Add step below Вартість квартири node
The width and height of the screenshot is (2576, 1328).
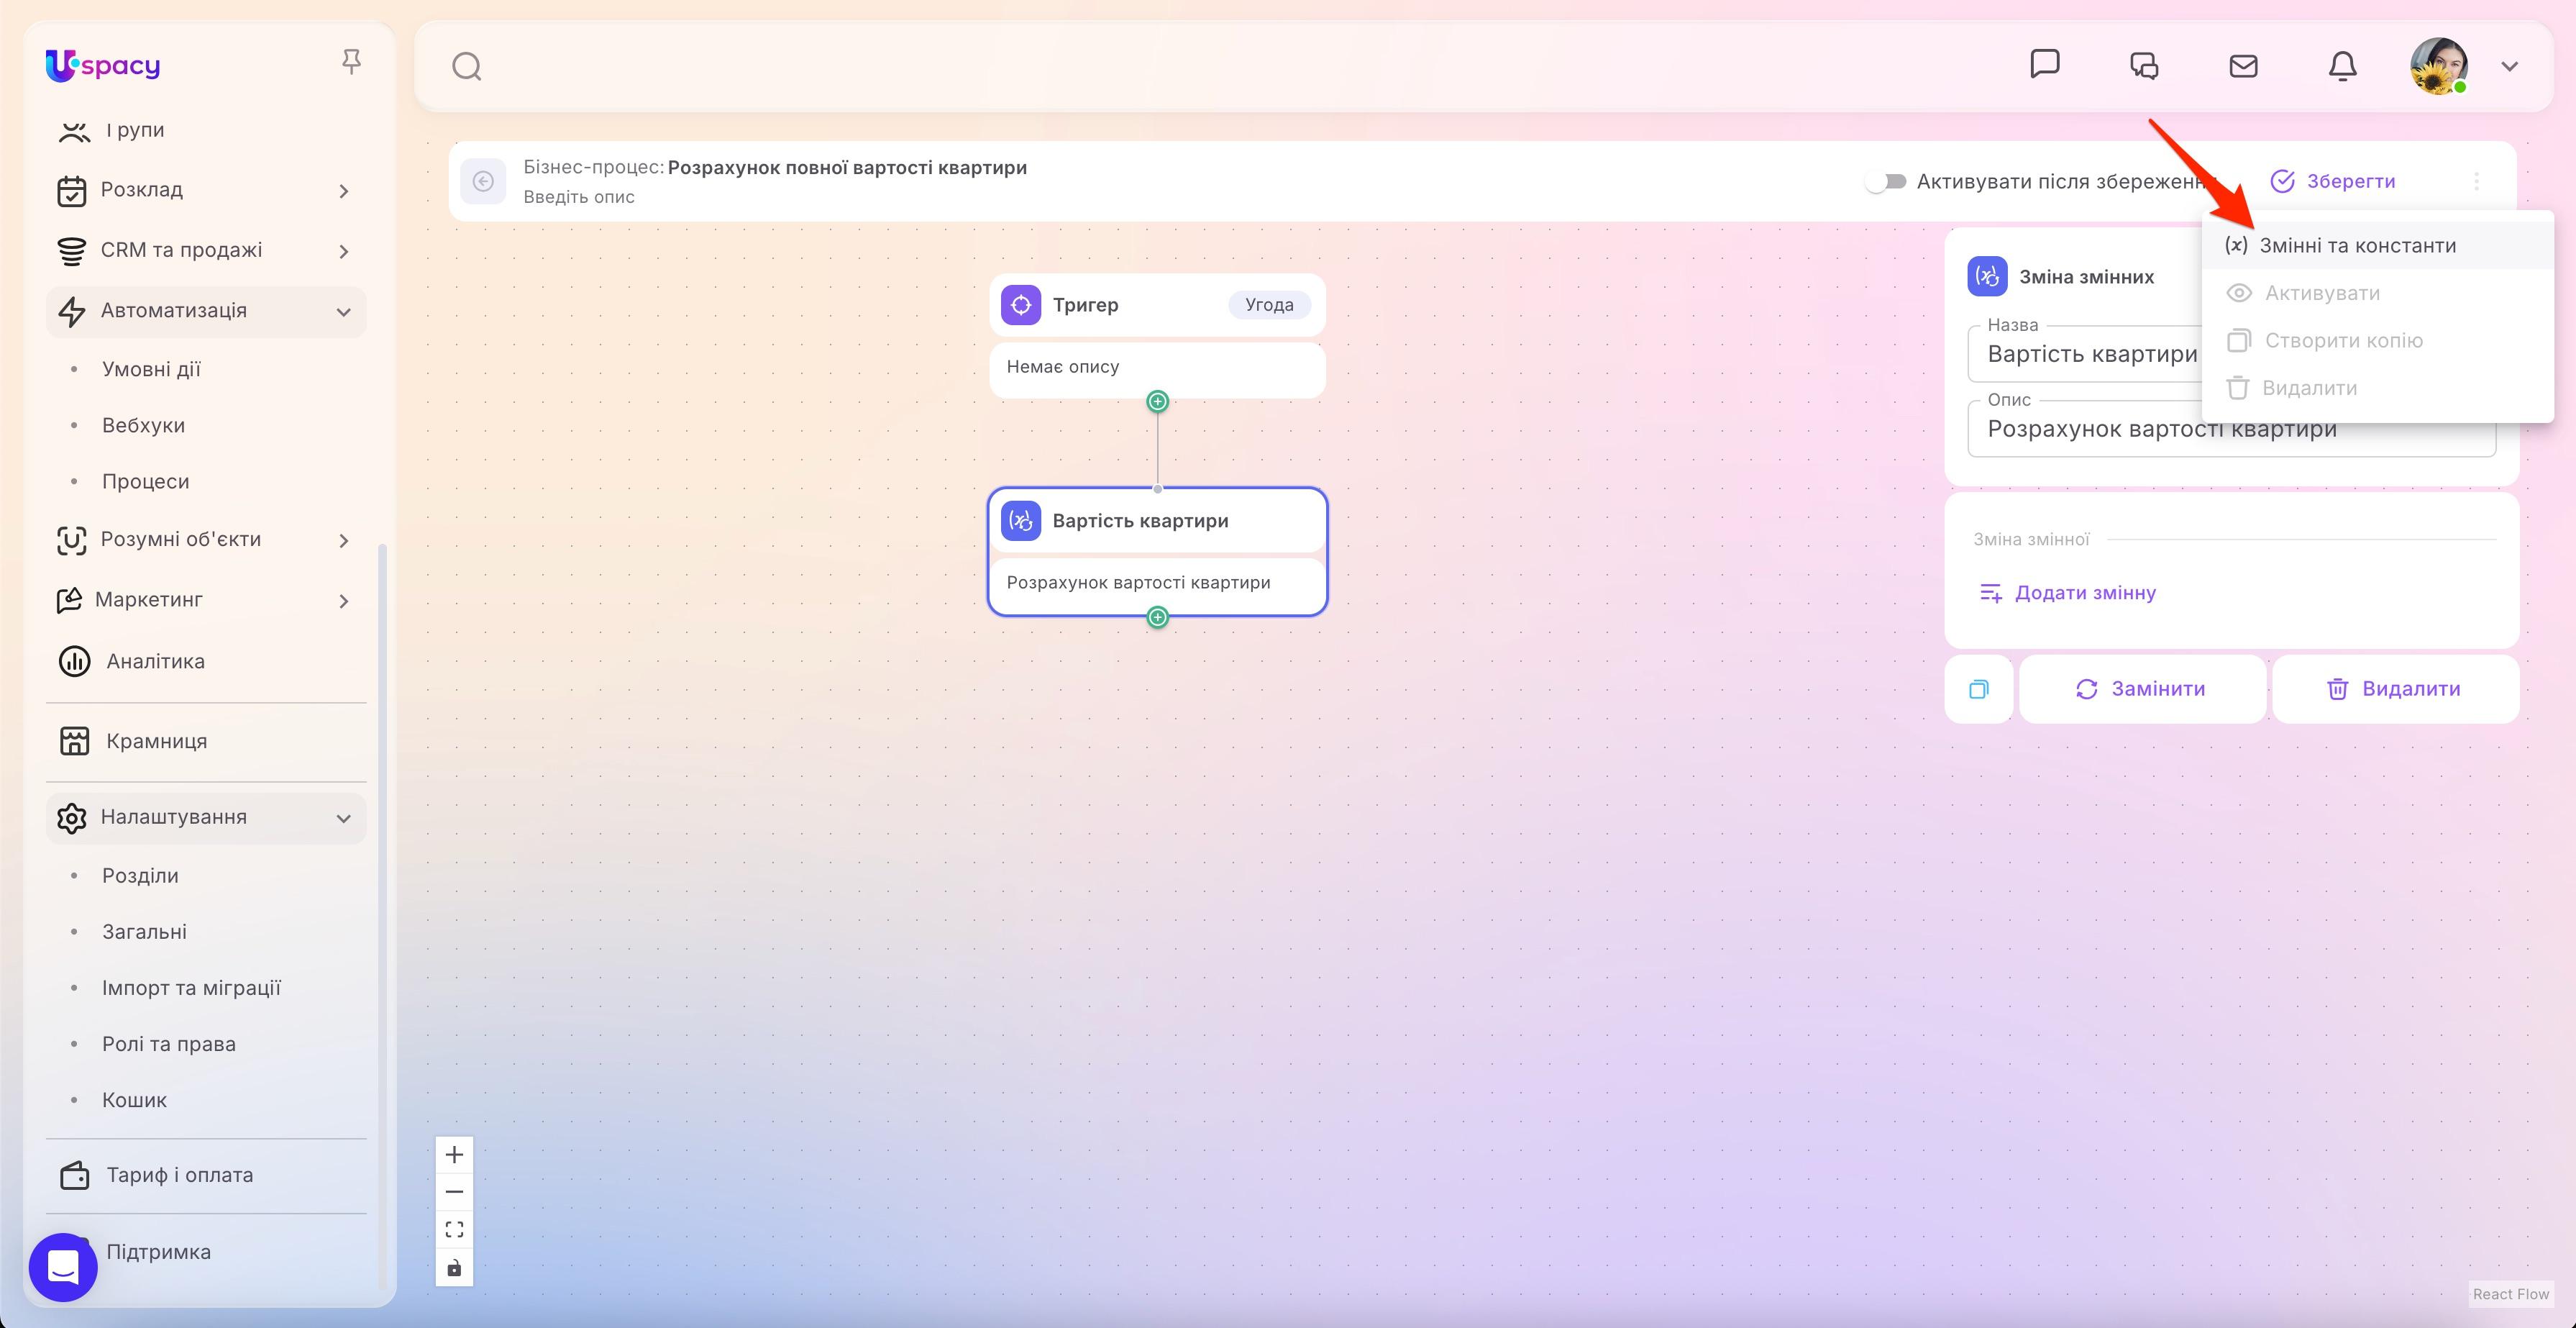[x=1157, y=617]
